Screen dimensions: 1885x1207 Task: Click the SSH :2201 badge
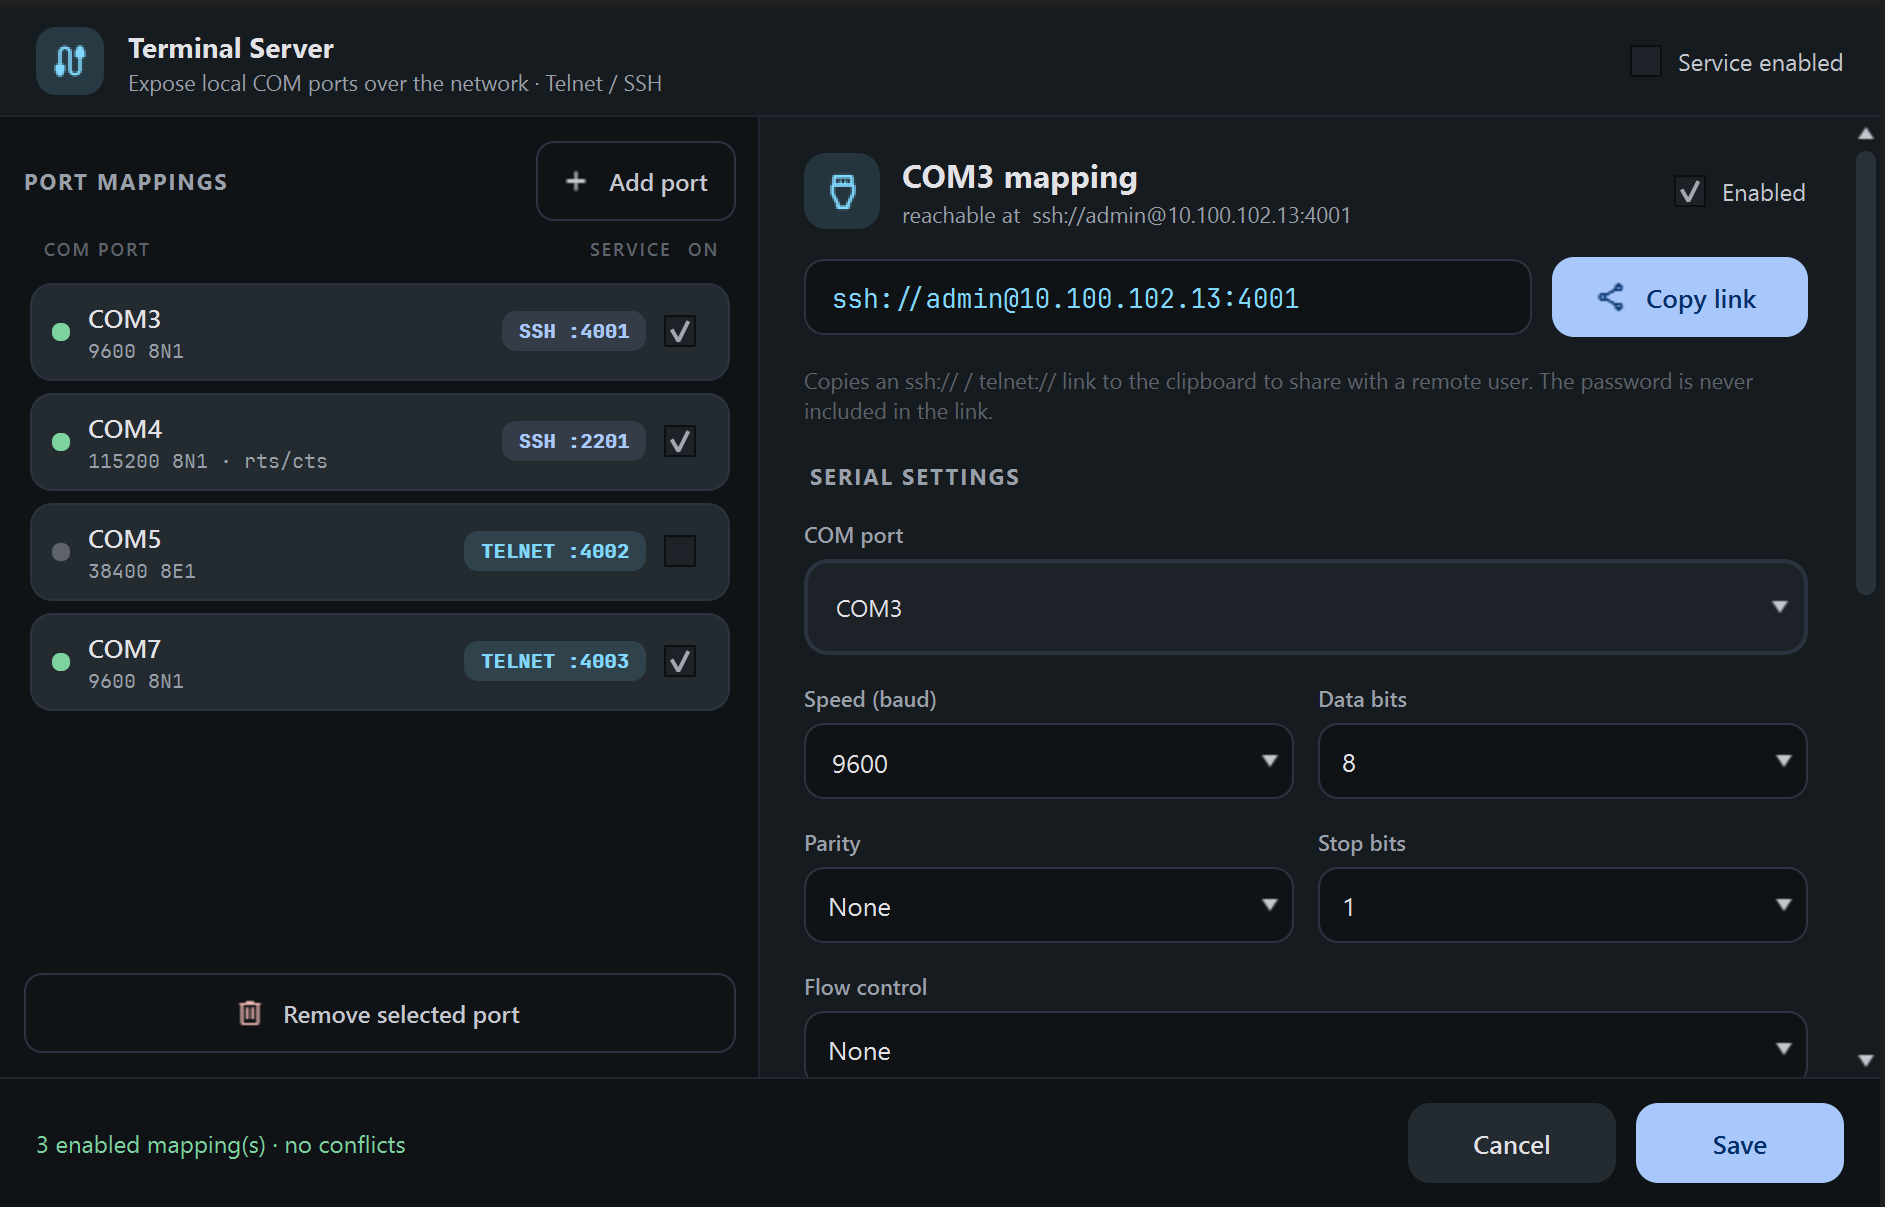[574, 441]
